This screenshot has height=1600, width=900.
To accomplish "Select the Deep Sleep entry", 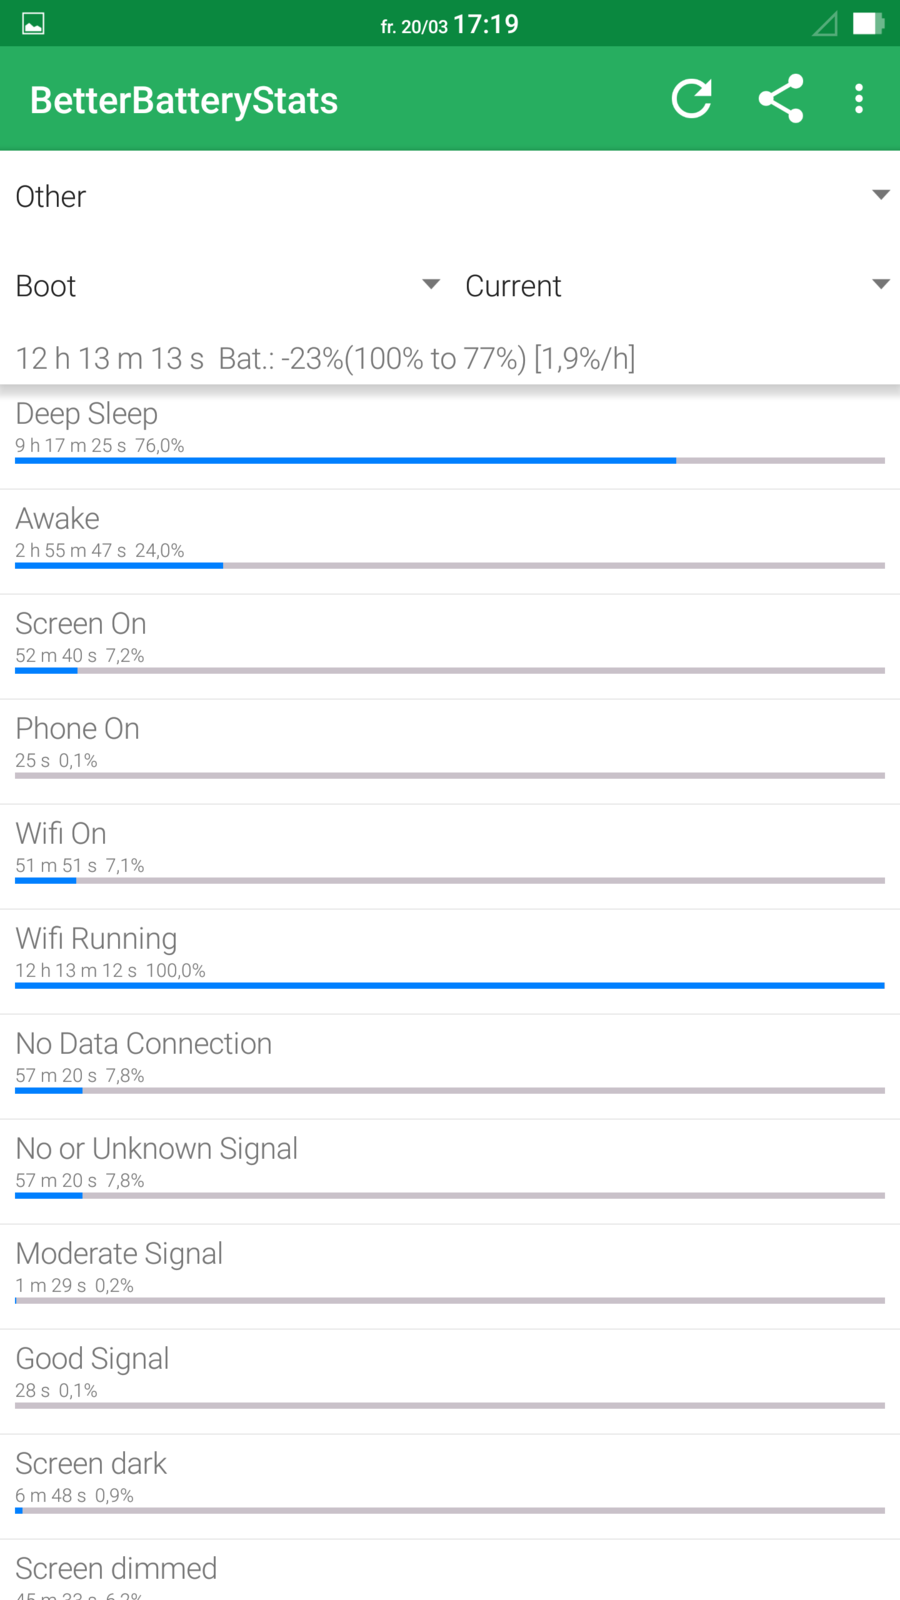I will [450, 431].
